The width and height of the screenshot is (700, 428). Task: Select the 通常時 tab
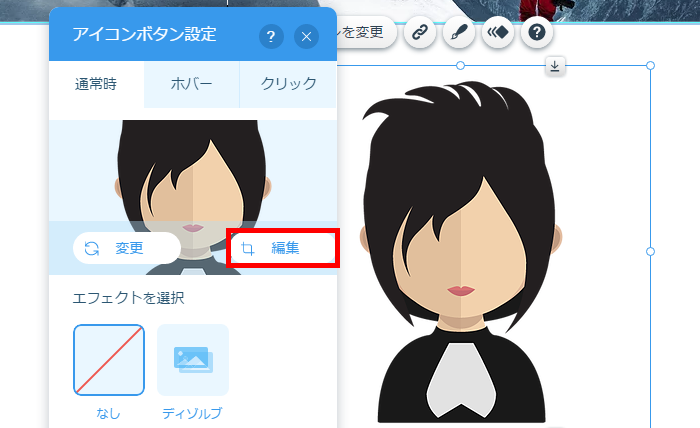click(x=96, y=84)
